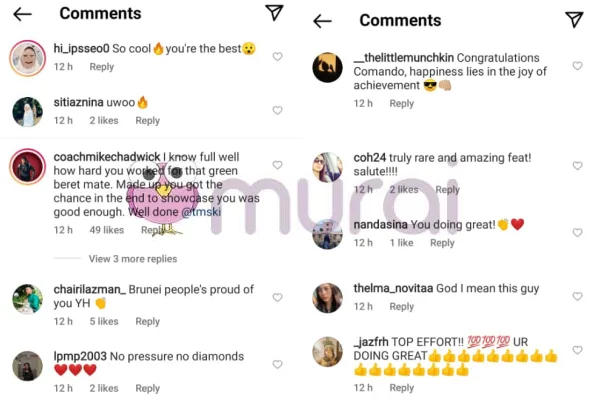The height and width of the screenshot is (400, 600).
Task: Open coachmikechadwick profile picture
Action: click(28, 167)
